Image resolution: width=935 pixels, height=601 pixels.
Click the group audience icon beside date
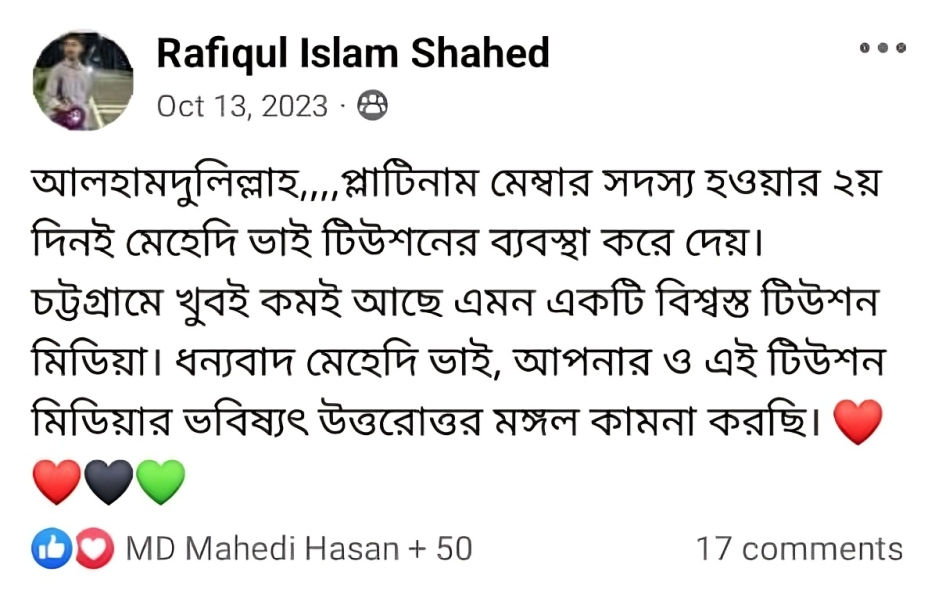click(x=372, y=106)
